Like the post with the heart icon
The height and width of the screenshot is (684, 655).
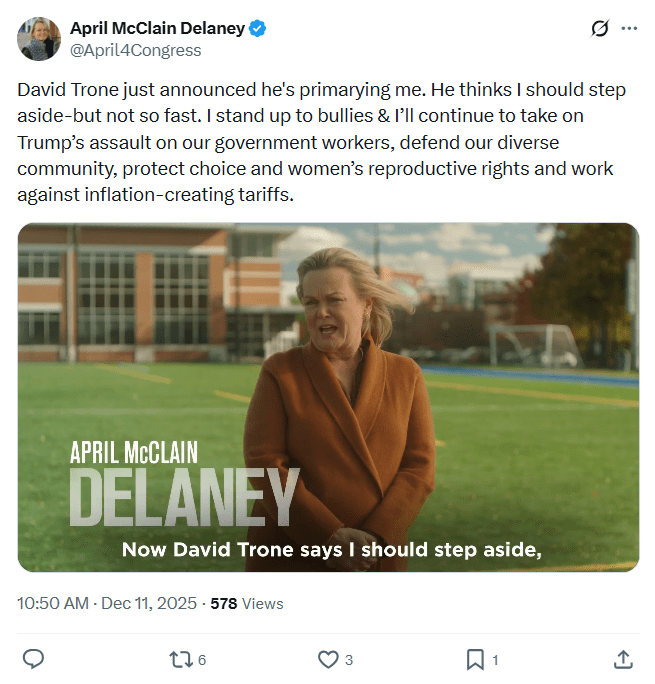[327, 659]
